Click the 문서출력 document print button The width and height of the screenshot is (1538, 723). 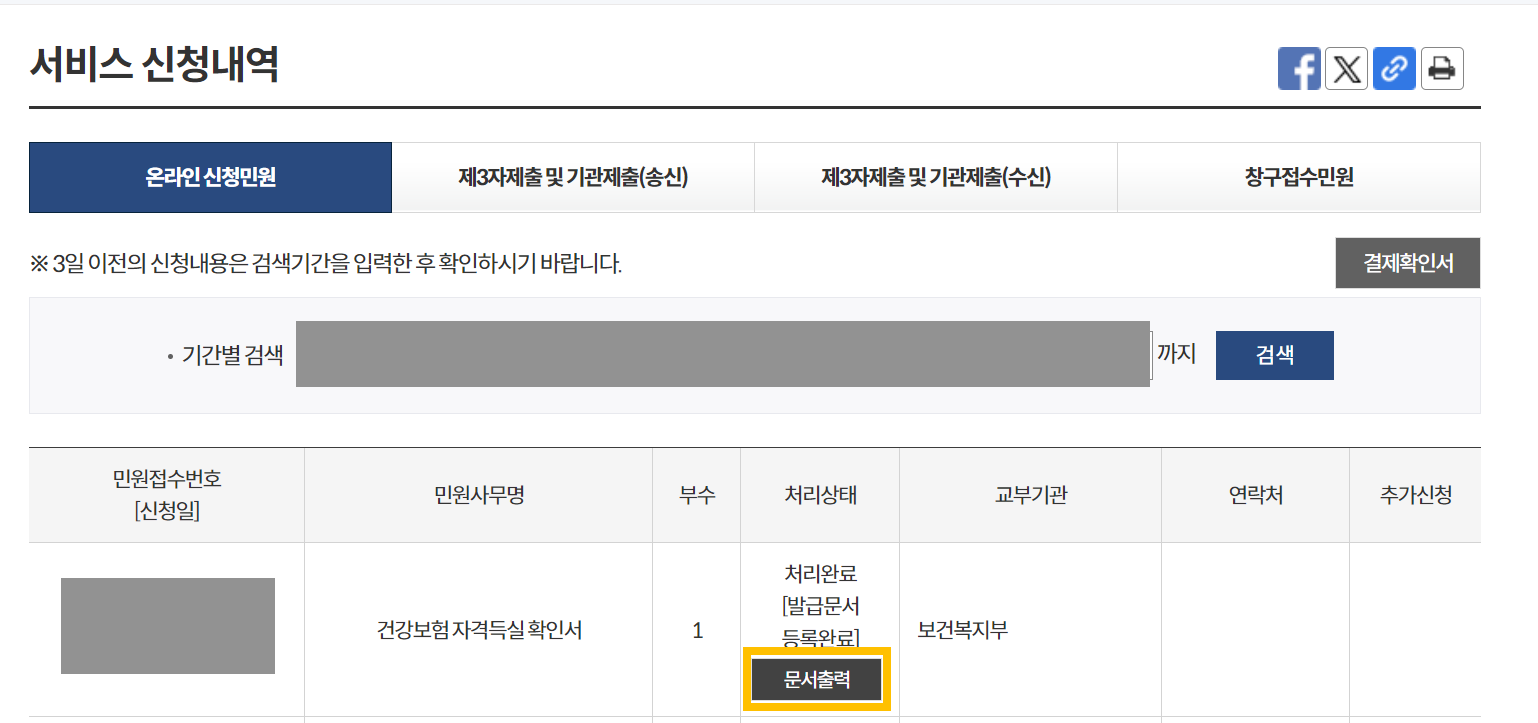coord(816,679)
